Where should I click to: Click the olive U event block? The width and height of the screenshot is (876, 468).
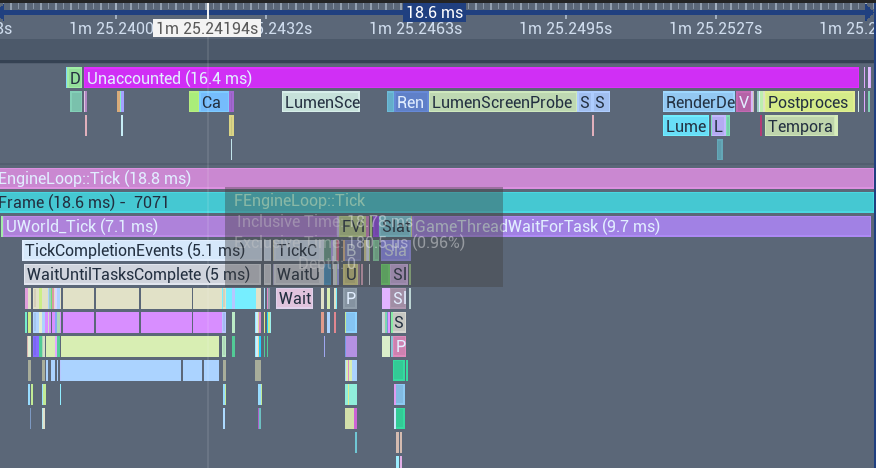pyautogui.click(x=351, y=274)
